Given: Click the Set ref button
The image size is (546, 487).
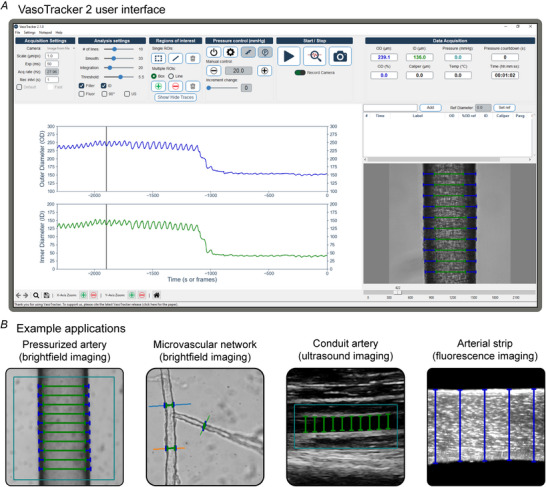Looking at the screenshot, I should tap(504, 108).
